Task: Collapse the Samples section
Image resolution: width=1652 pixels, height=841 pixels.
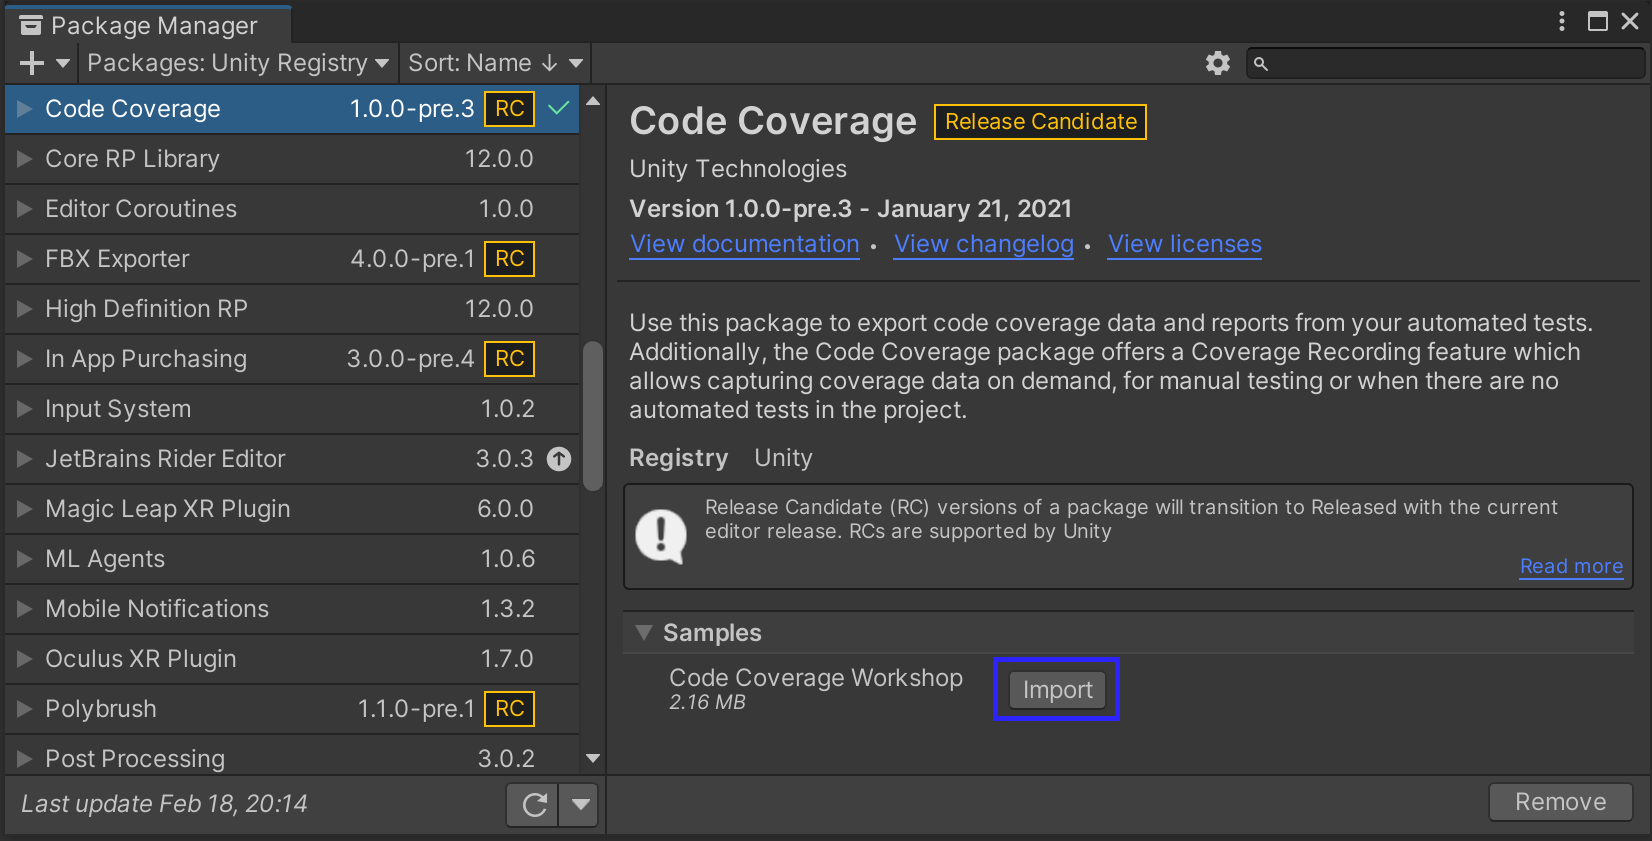Action: coord(645,633)
